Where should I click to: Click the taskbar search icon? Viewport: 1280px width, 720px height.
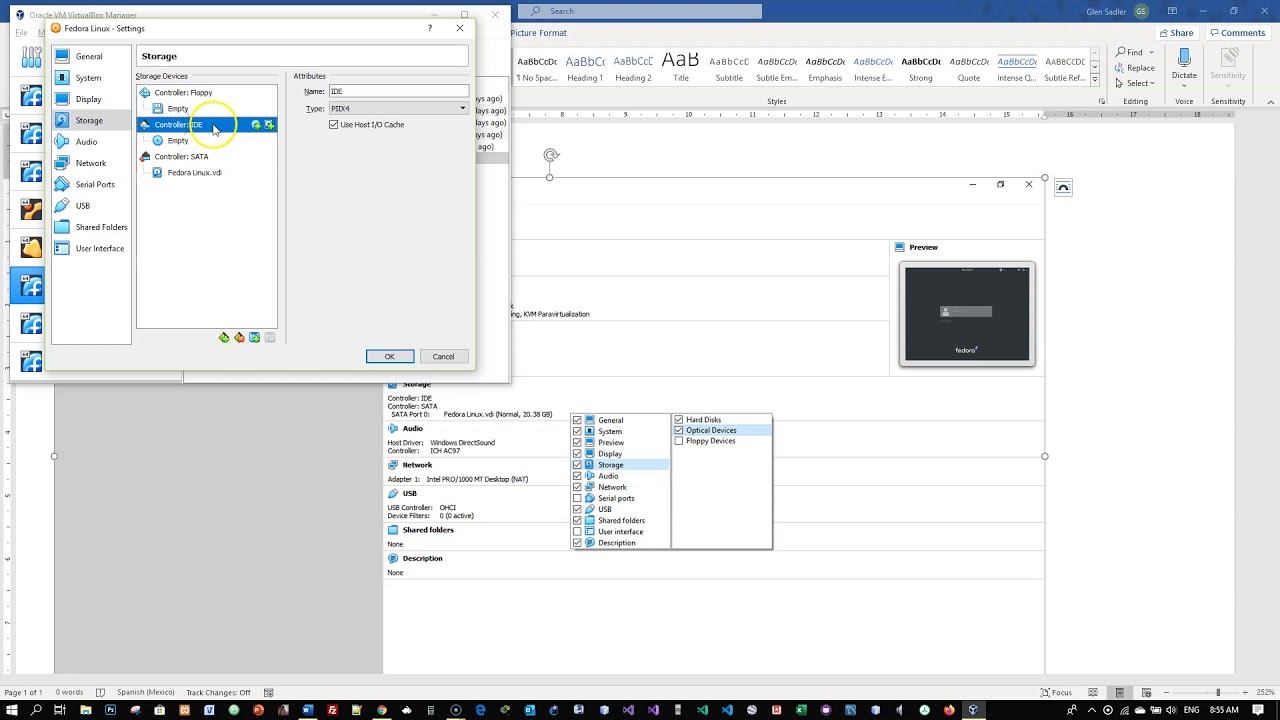coord(36,710)
